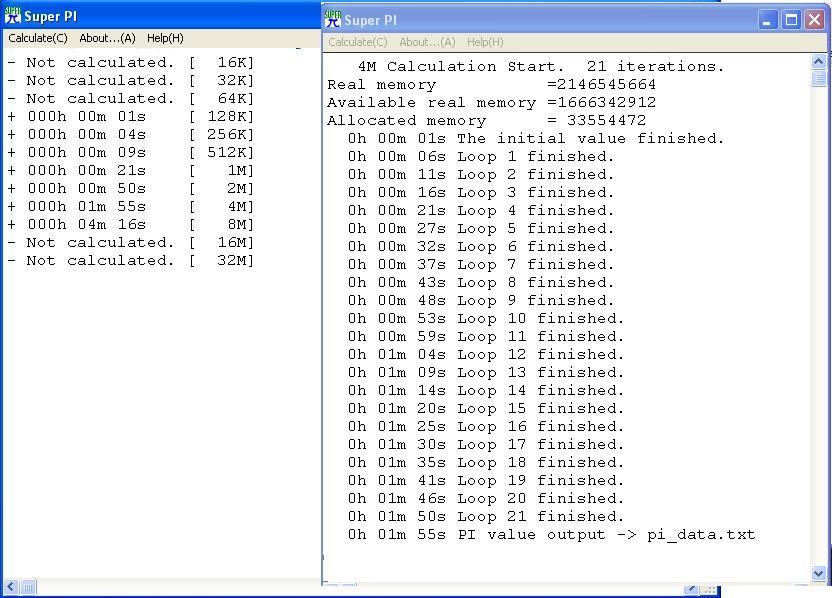Click Super PI icon in left title bar
Viewport: 840px width, 598px height.
[12, 16]
